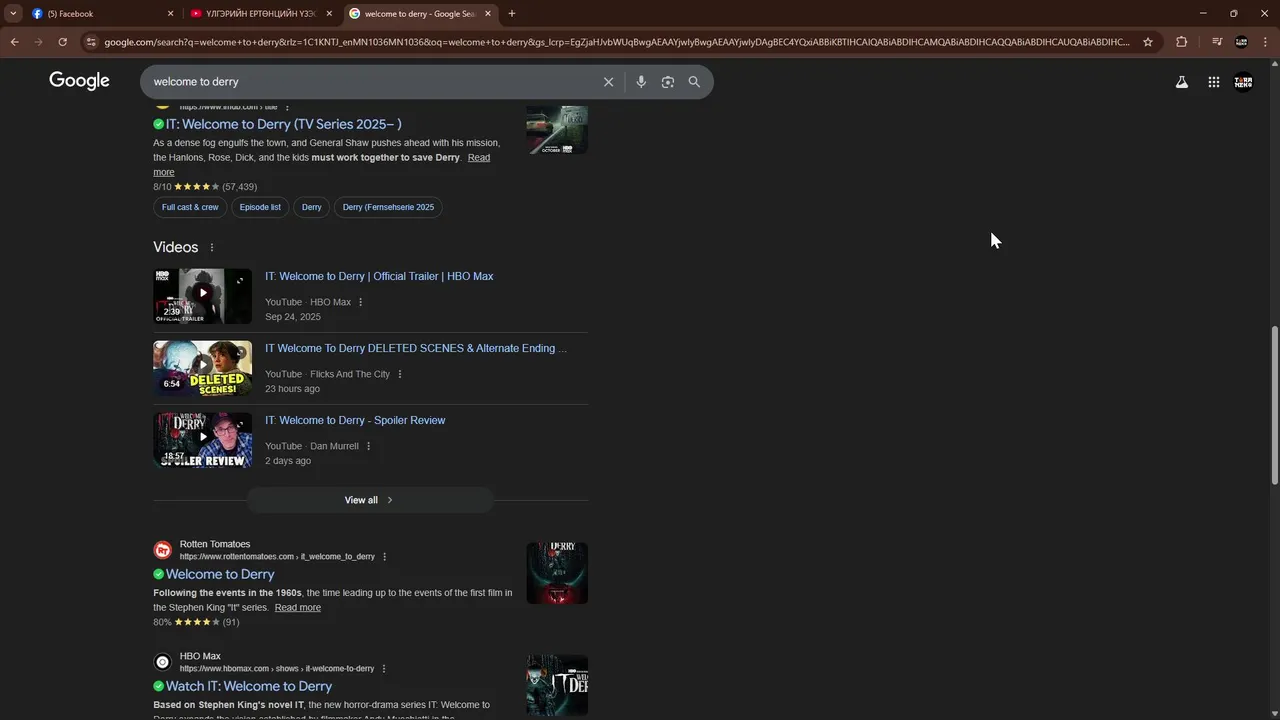Open IT: Welcome to Derry Official Trailer link
Screen dimensions: 1280x720
(379, 276)
